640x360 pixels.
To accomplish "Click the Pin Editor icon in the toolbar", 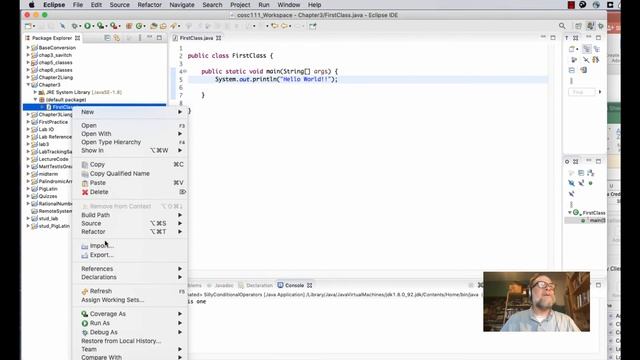I will click(x=313, y=26).
